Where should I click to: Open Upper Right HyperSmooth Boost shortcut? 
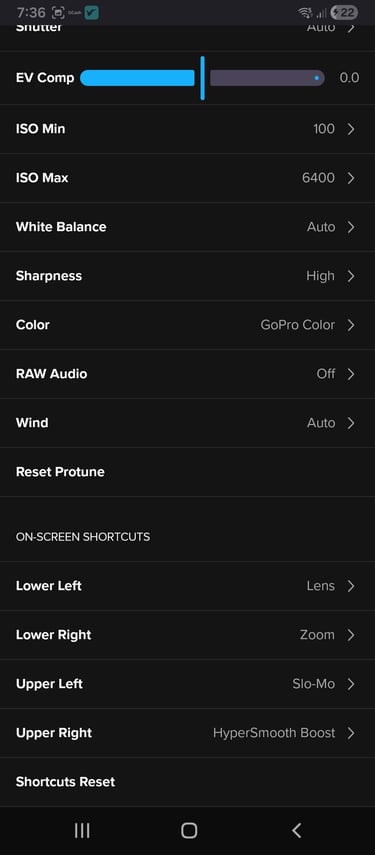188,733
